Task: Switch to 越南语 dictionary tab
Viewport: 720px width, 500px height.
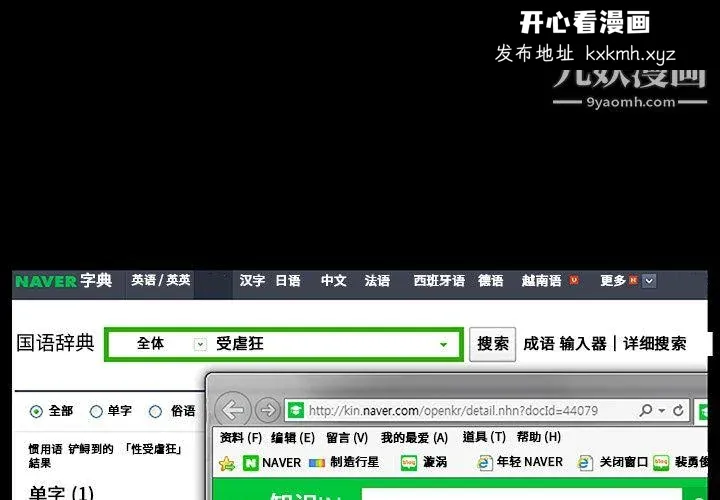Action: [541, 281]
